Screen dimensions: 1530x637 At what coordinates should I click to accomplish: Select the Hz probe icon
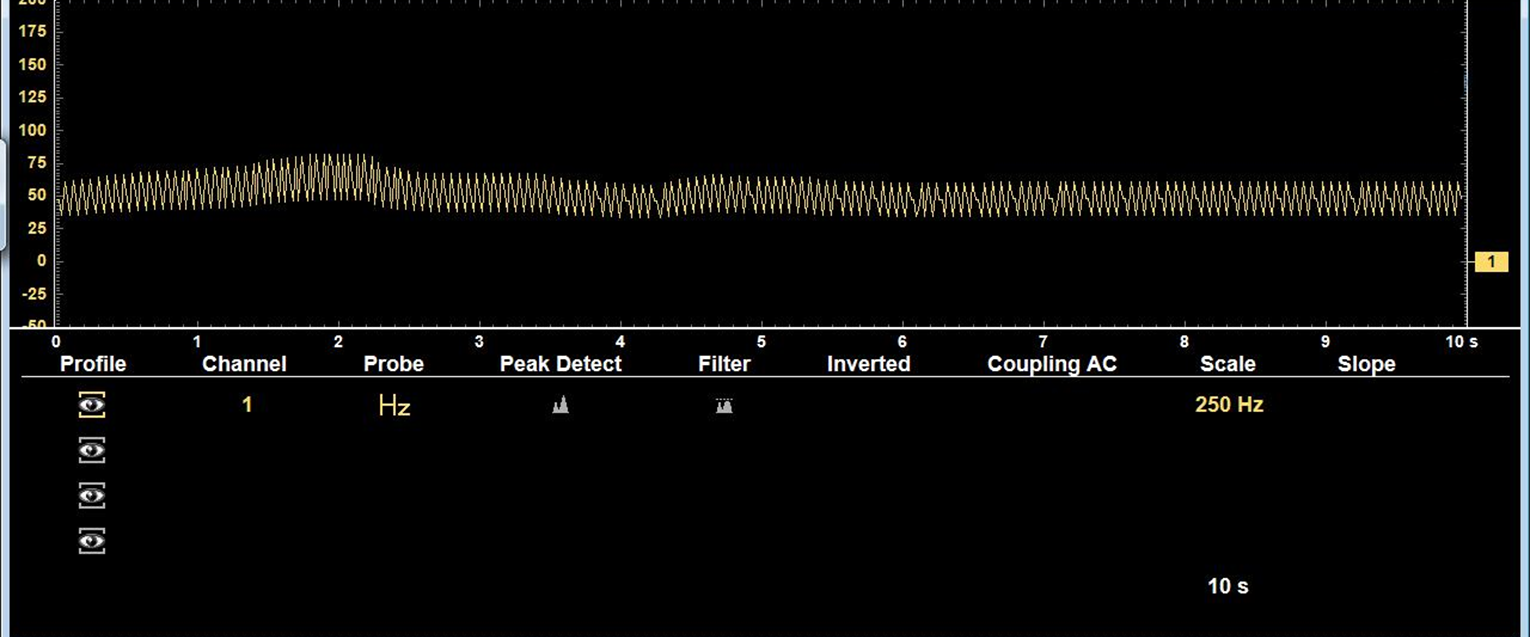(x=394, y=405)
